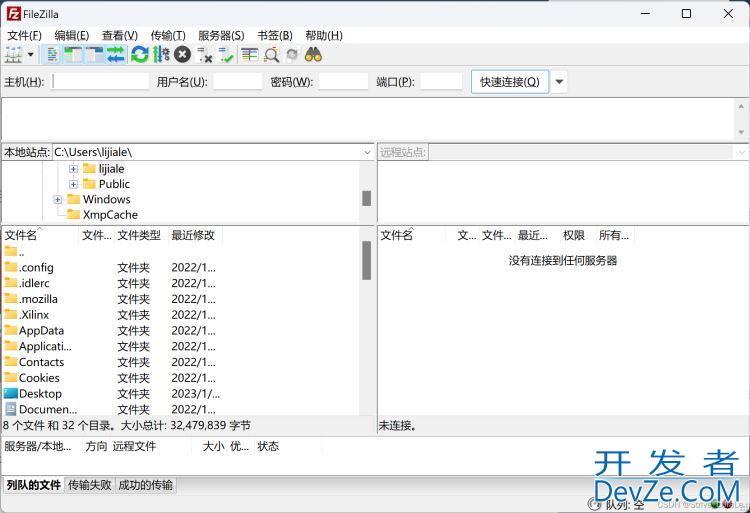The width and height of the screenshot is (750, 513).
Task: Sort local list by 文件名 column
Action: [x=40, y=235]
